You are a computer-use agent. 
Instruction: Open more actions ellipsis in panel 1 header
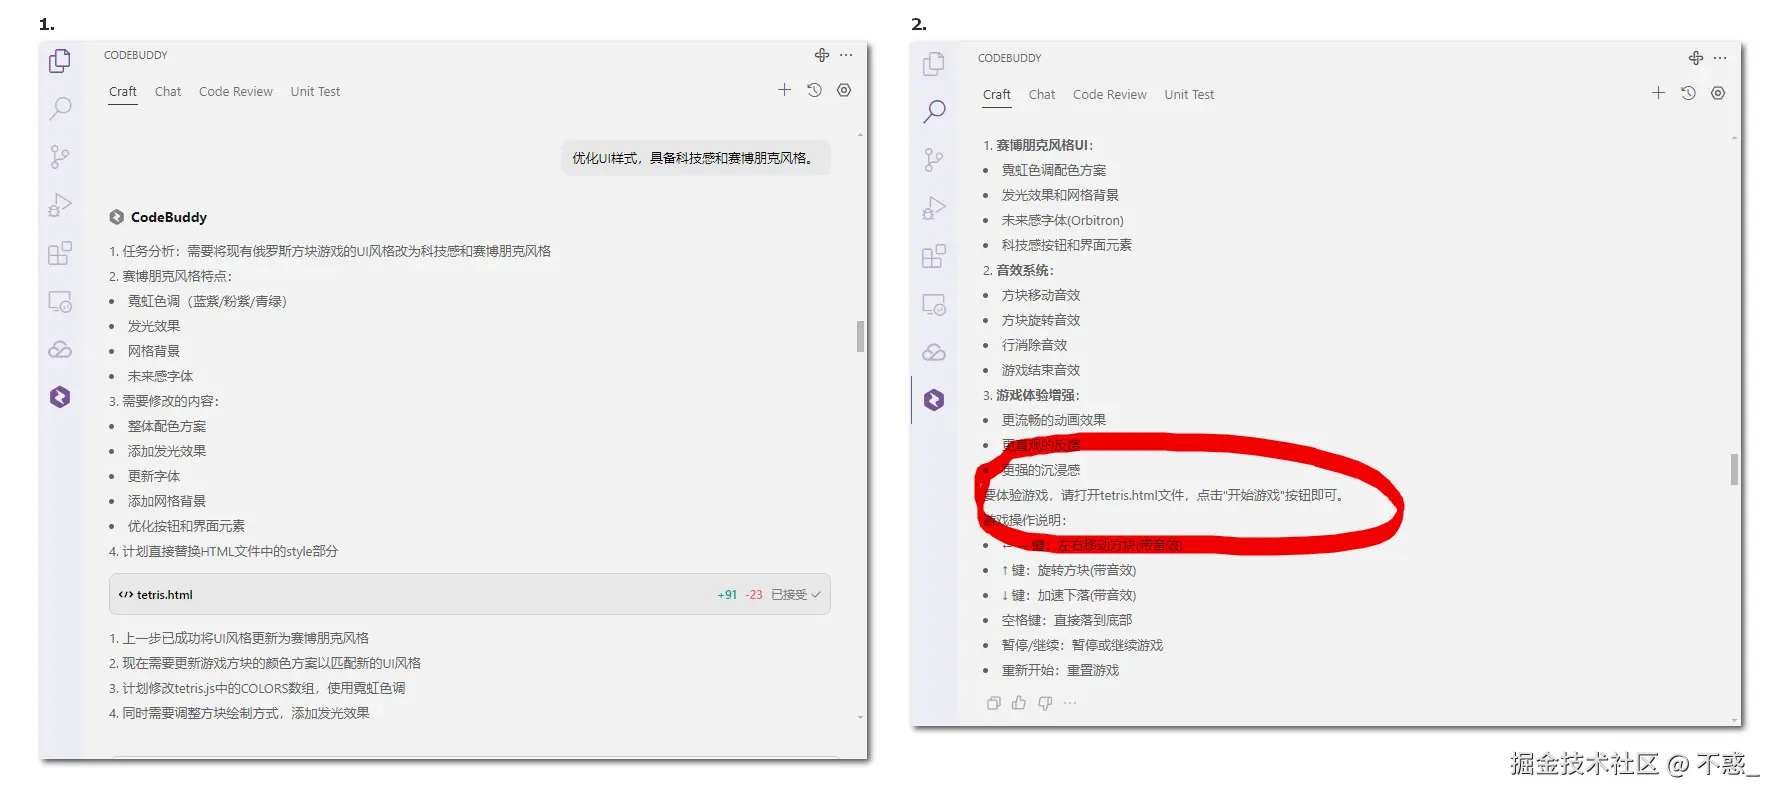coord(846,55)
